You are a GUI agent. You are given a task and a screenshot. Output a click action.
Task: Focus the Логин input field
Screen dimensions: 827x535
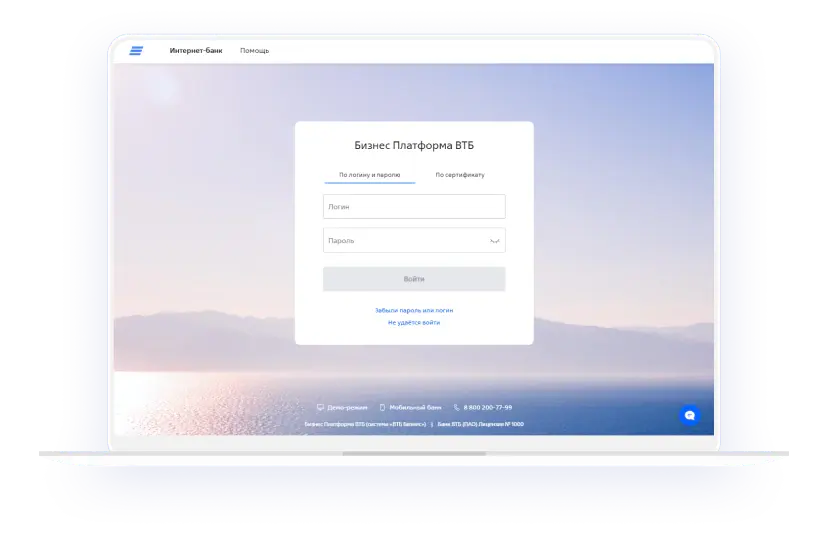(414, 206)
